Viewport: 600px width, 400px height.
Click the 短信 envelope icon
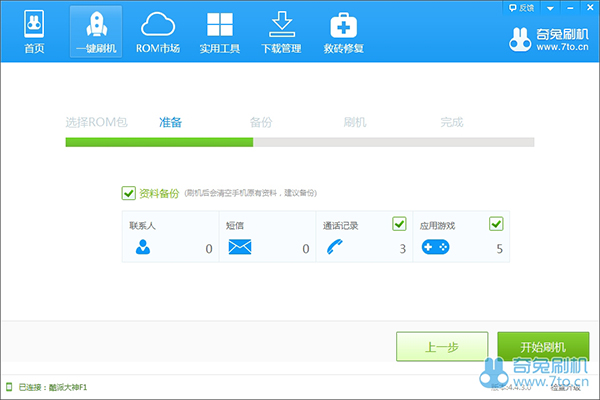pos(240,247)
